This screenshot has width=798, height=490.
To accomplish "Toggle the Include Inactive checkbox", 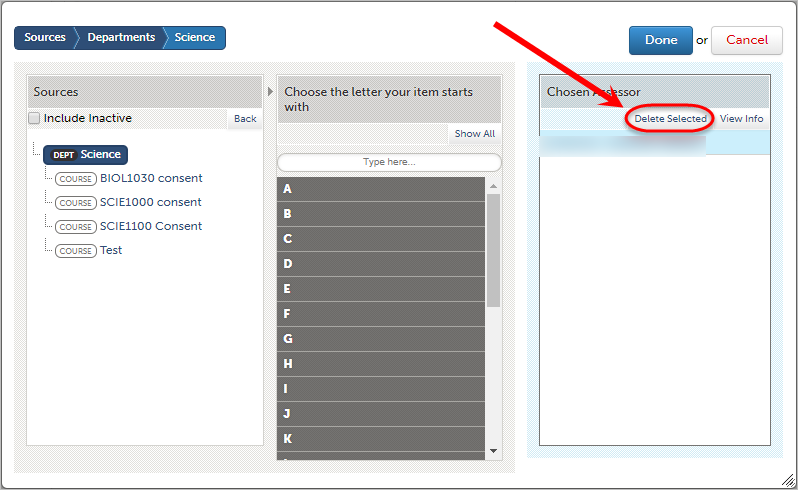I will click(x=34, y=118).
